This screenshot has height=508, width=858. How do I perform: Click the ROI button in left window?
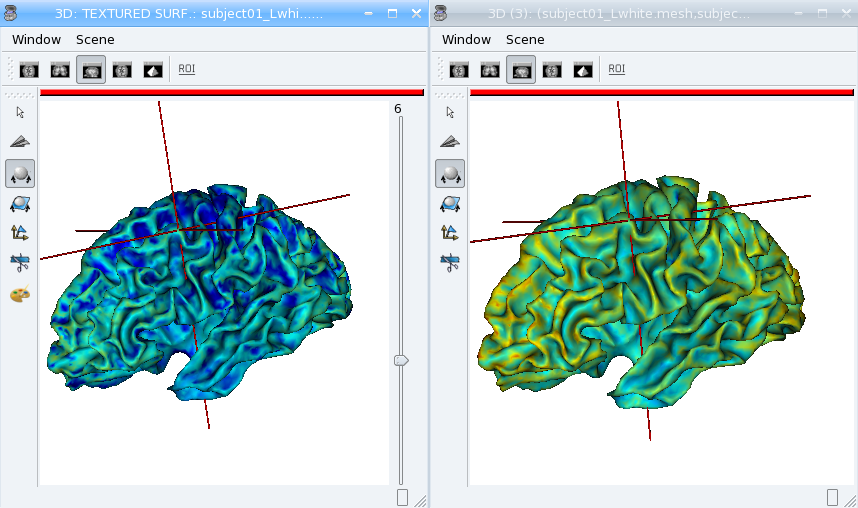(187, 69)
